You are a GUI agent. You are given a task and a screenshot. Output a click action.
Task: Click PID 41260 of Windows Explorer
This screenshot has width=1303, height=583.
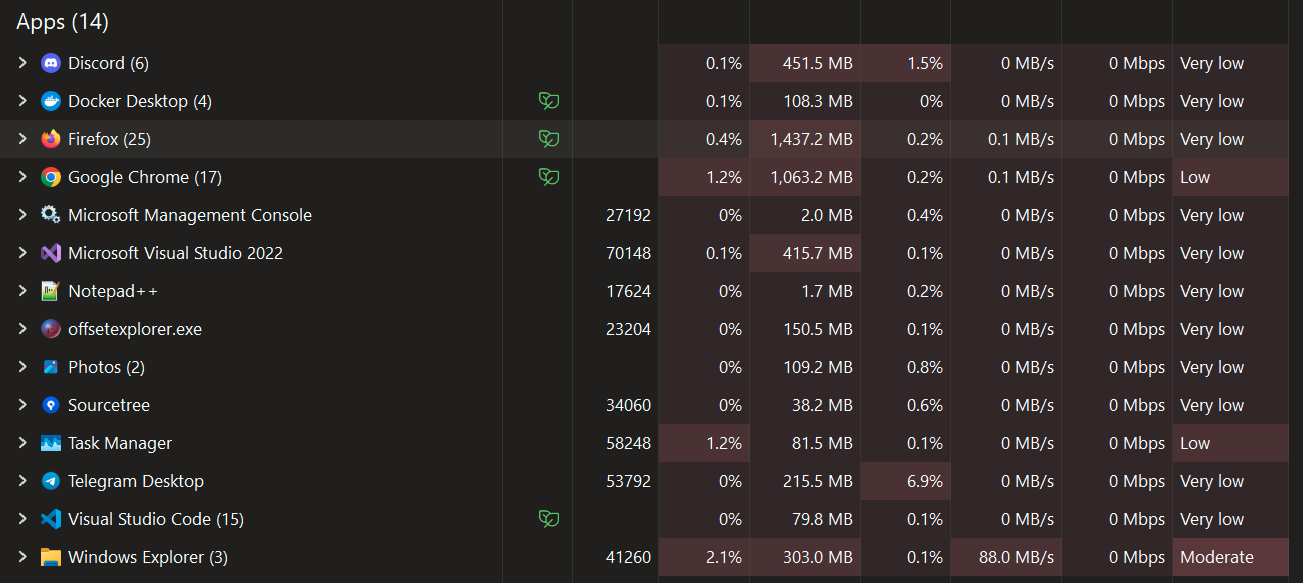[x=628, y=557]
